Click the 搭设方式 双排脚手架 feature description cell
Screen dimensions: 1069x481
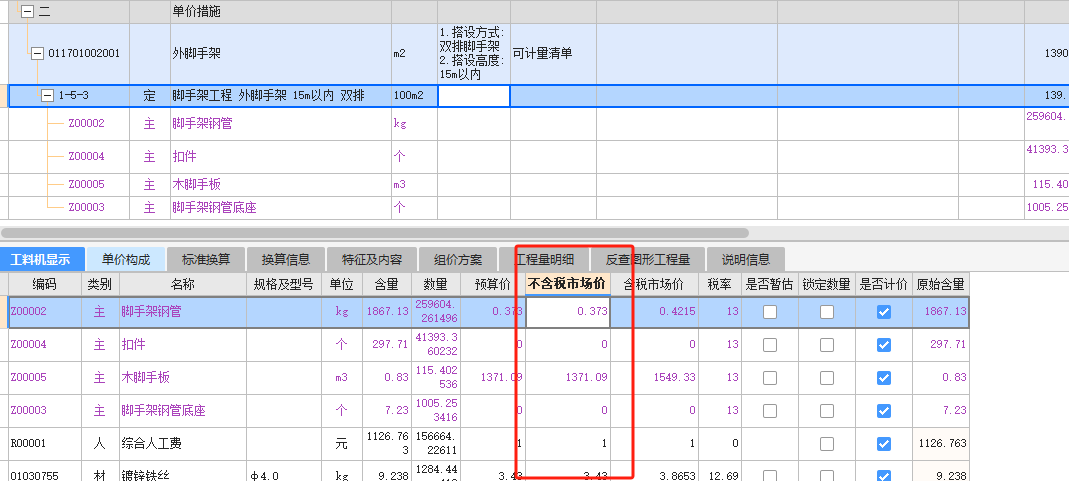(x=474, y=53)
